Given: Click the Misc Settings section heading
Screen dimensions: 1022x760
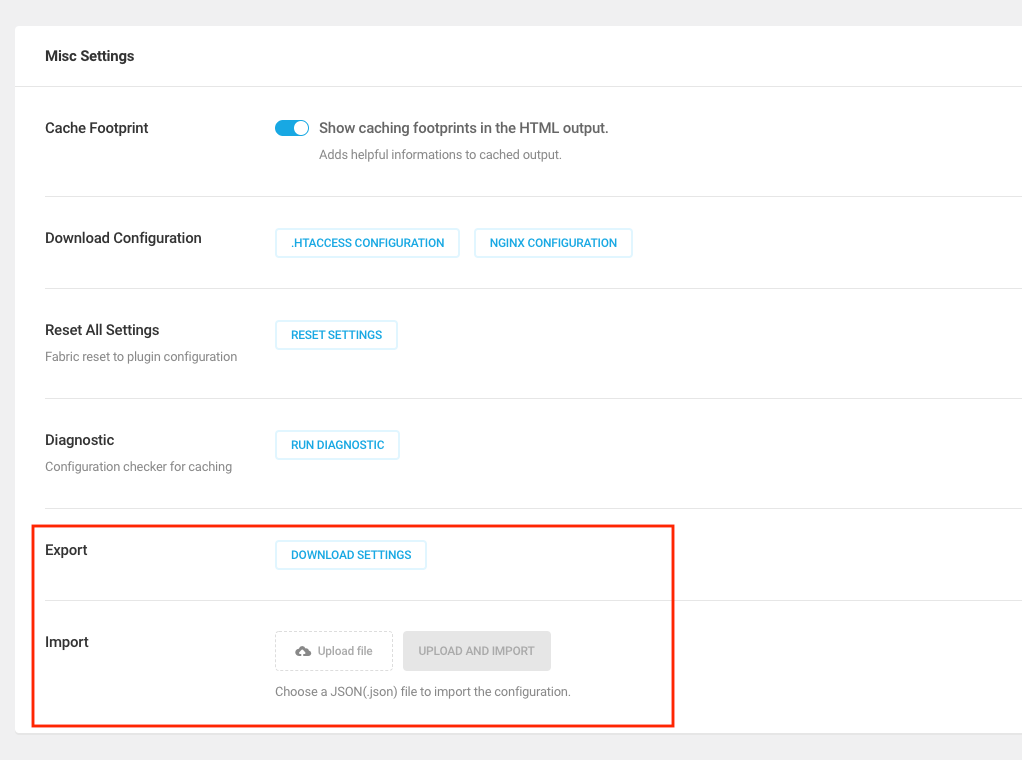Looking at the screenshot, I should pos(89,56).
